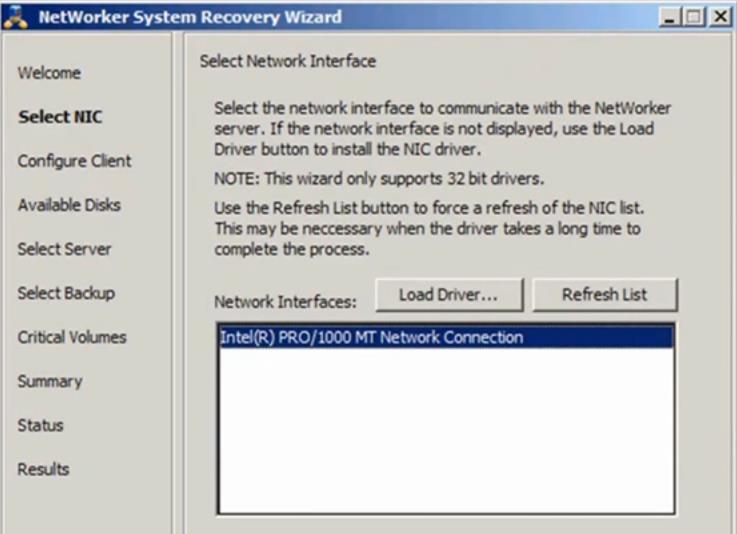Go to the Status step
Viewport: 737px width, 534px height.
click(40, 425)
